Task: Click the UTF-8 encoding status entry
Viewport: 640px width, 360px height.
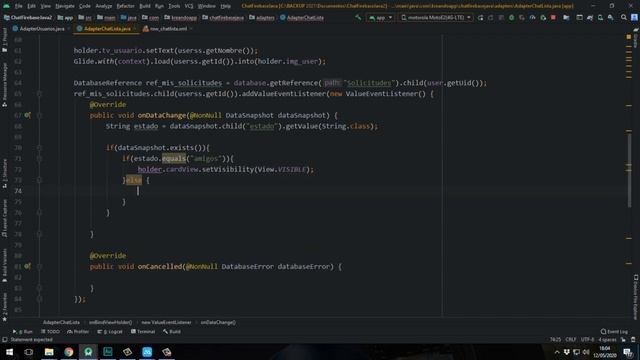Action: tap(587, 340)
